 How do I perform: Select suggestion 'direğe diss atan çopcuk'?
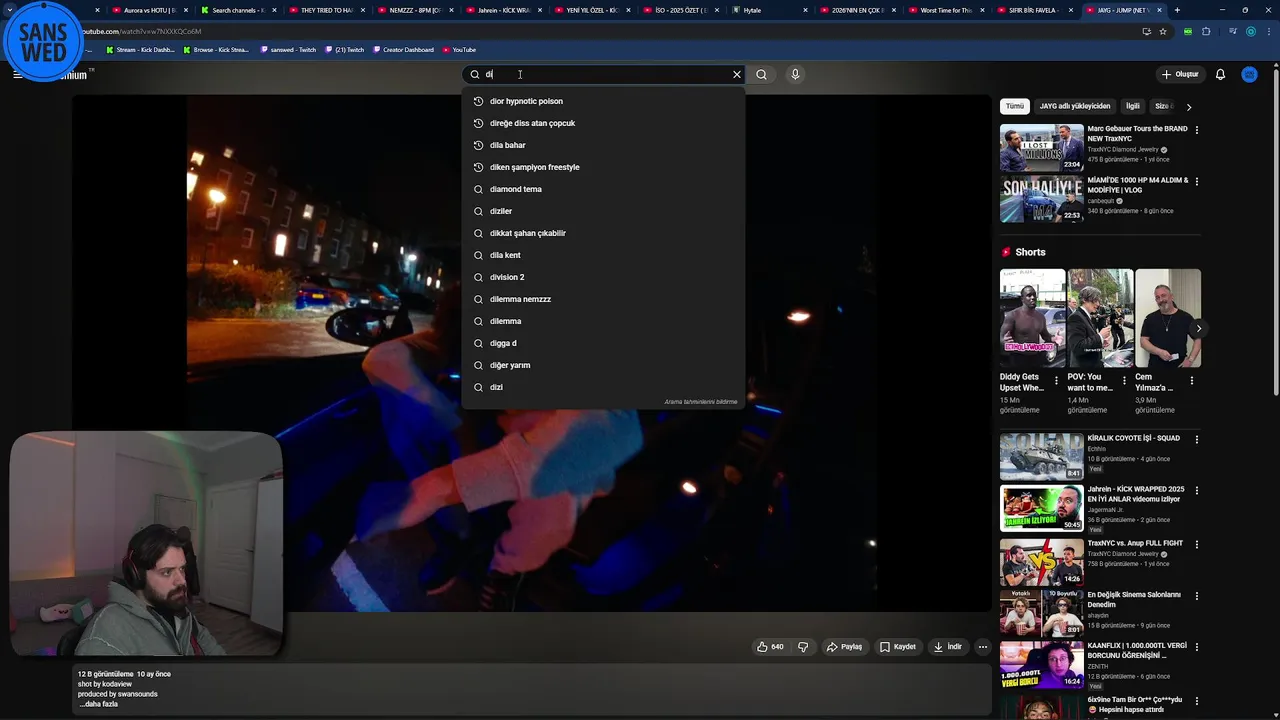click(603, 123)
